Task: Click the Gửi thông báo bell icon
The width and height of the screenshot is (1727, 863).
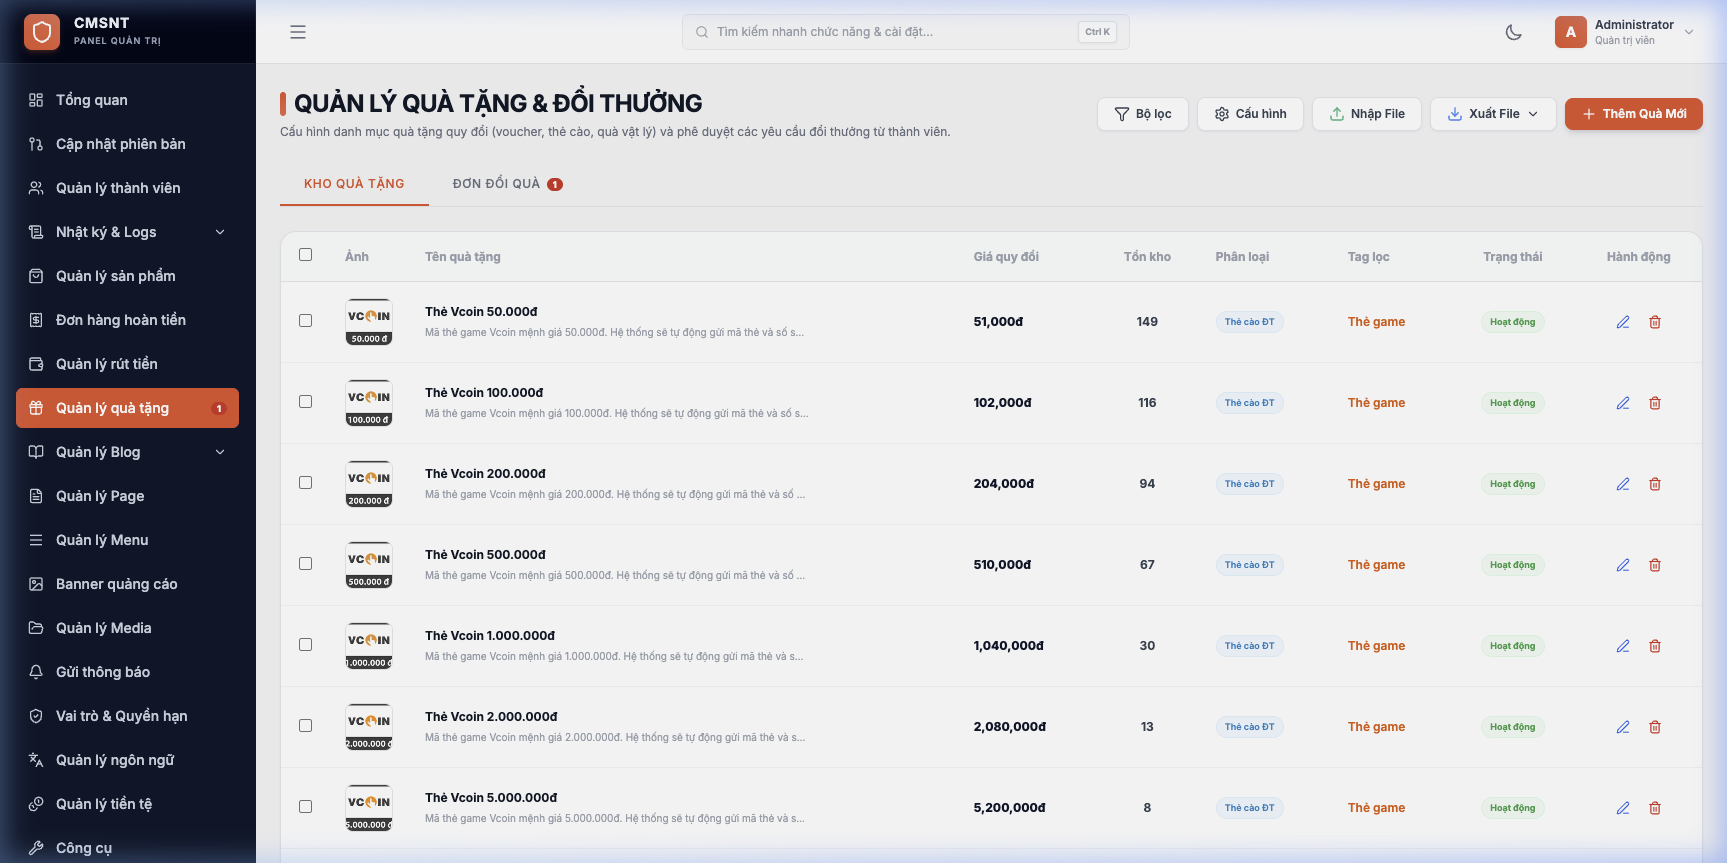Action: pyautogui.click(x=36, y=672)
